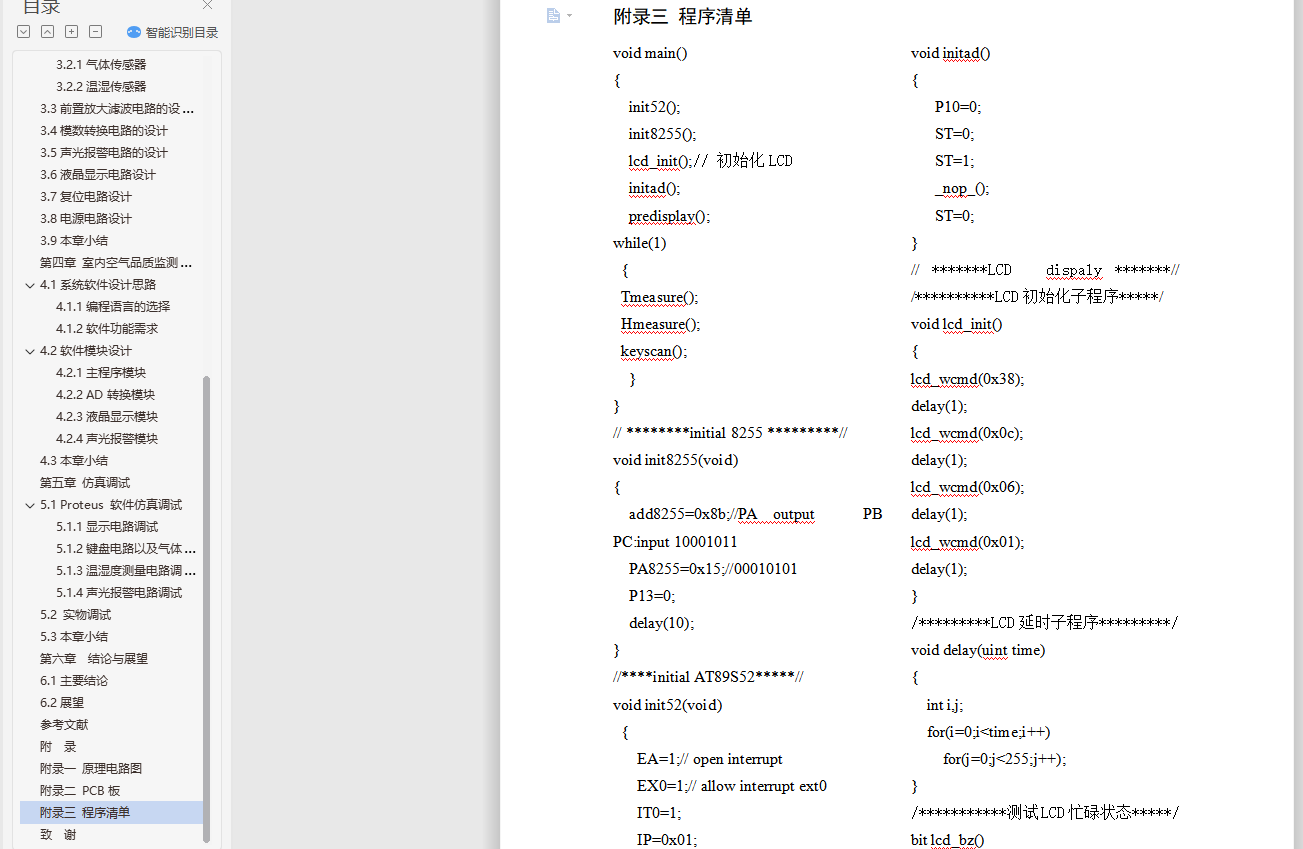
Task: Open 第六章 结论与展望 chapter
Action: pyautogui.click(x=94, y=659)
